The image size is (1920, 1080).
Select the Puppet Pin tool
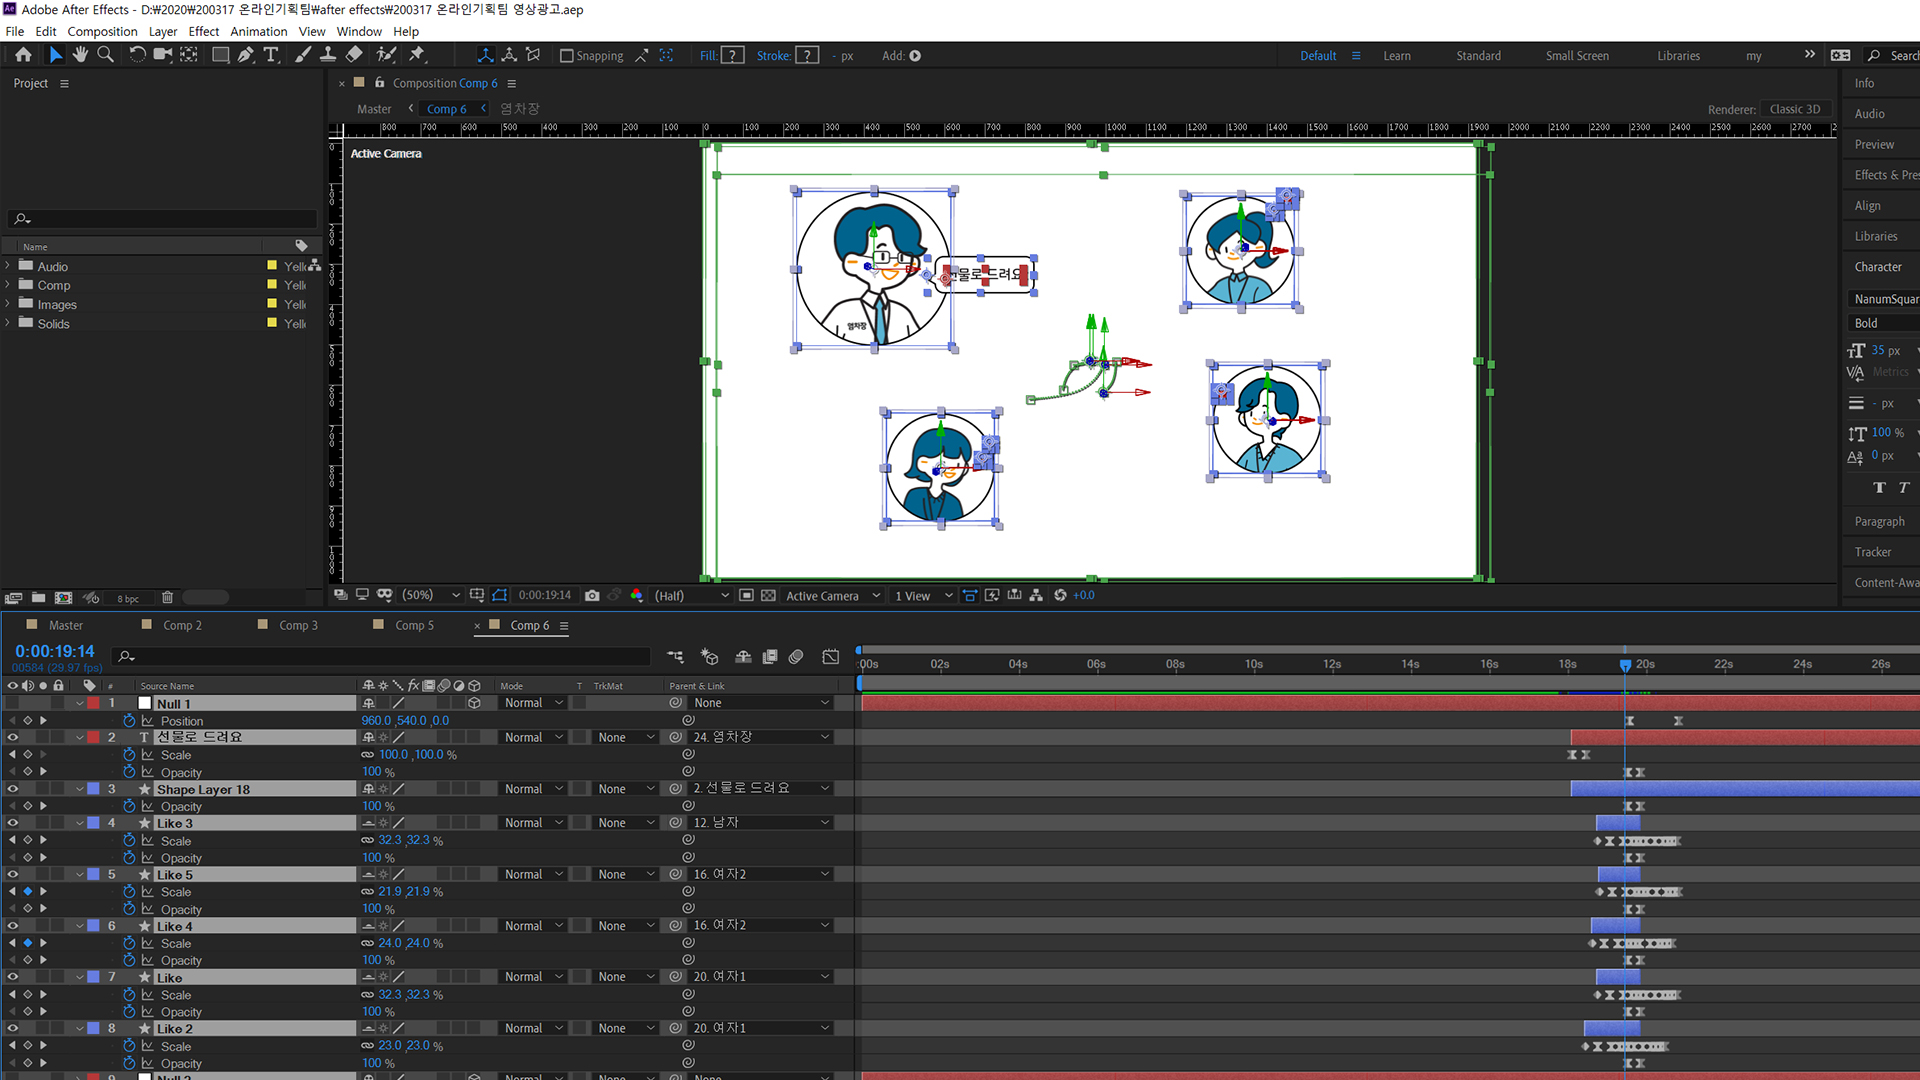click(417, 55)
